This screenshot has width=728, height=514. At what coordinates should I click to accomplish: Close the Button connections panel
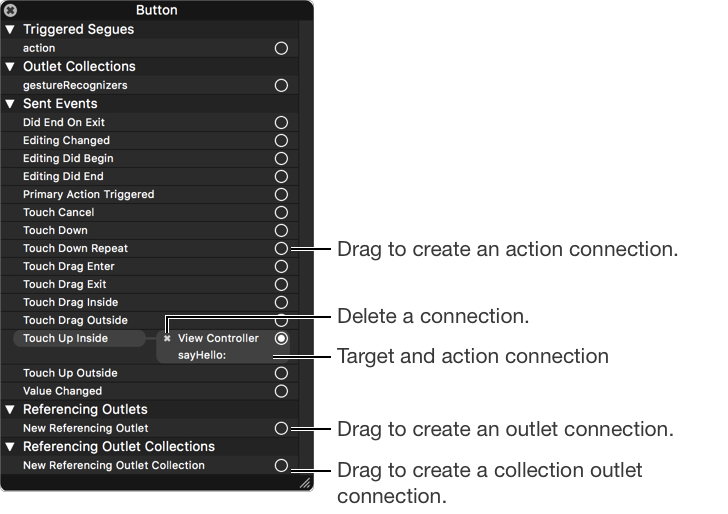click(10, 10)
